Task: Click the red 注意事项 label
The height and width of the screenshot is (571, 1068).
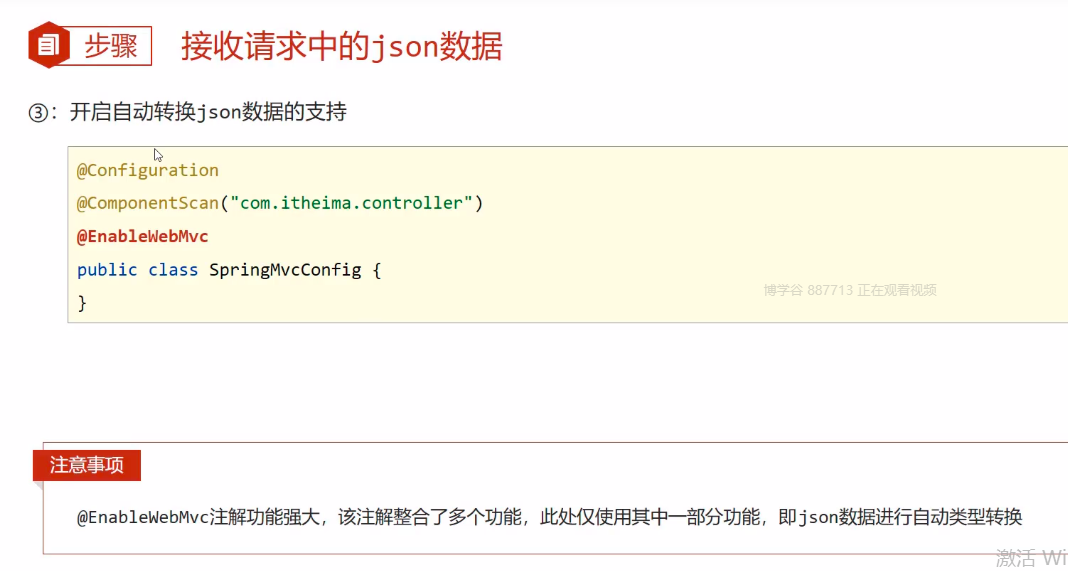Action: 87,465
